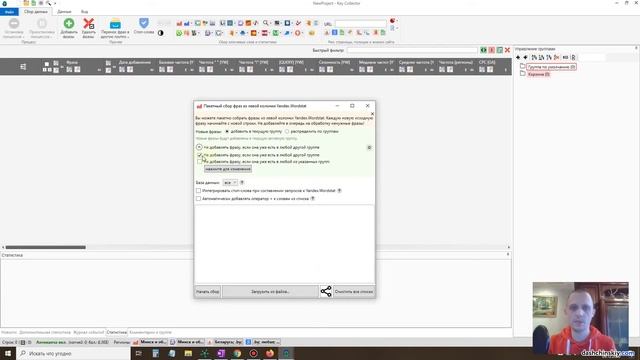Toggle checkbox under Фраза column header
This screenshot has width=640, height=360.
[x=69, y=70]
